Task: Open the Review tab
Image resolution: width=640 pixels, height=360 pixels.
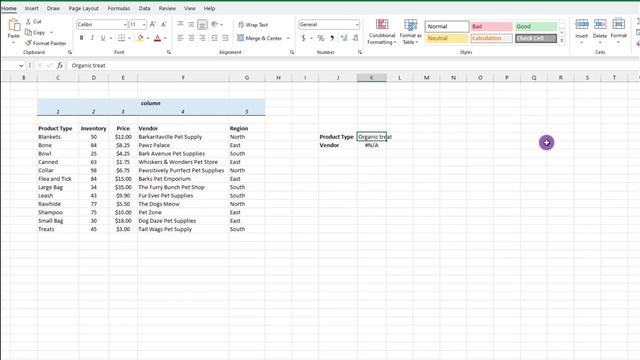Action: (167, 8)
